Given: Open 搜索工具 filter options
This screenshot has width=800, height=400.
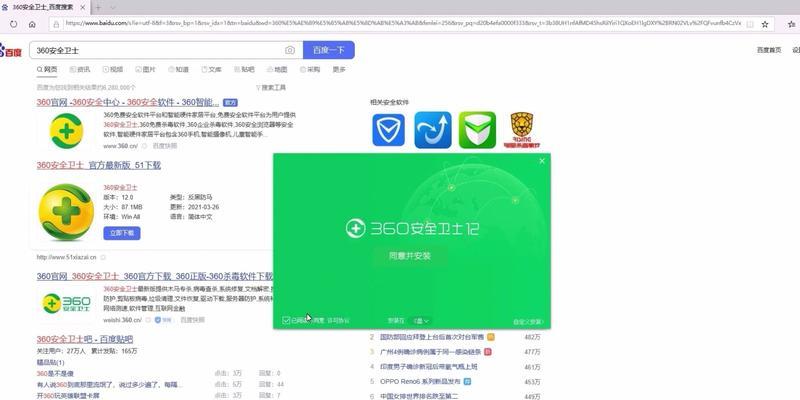Looking at the screenshot, I should tap(271, 88).
